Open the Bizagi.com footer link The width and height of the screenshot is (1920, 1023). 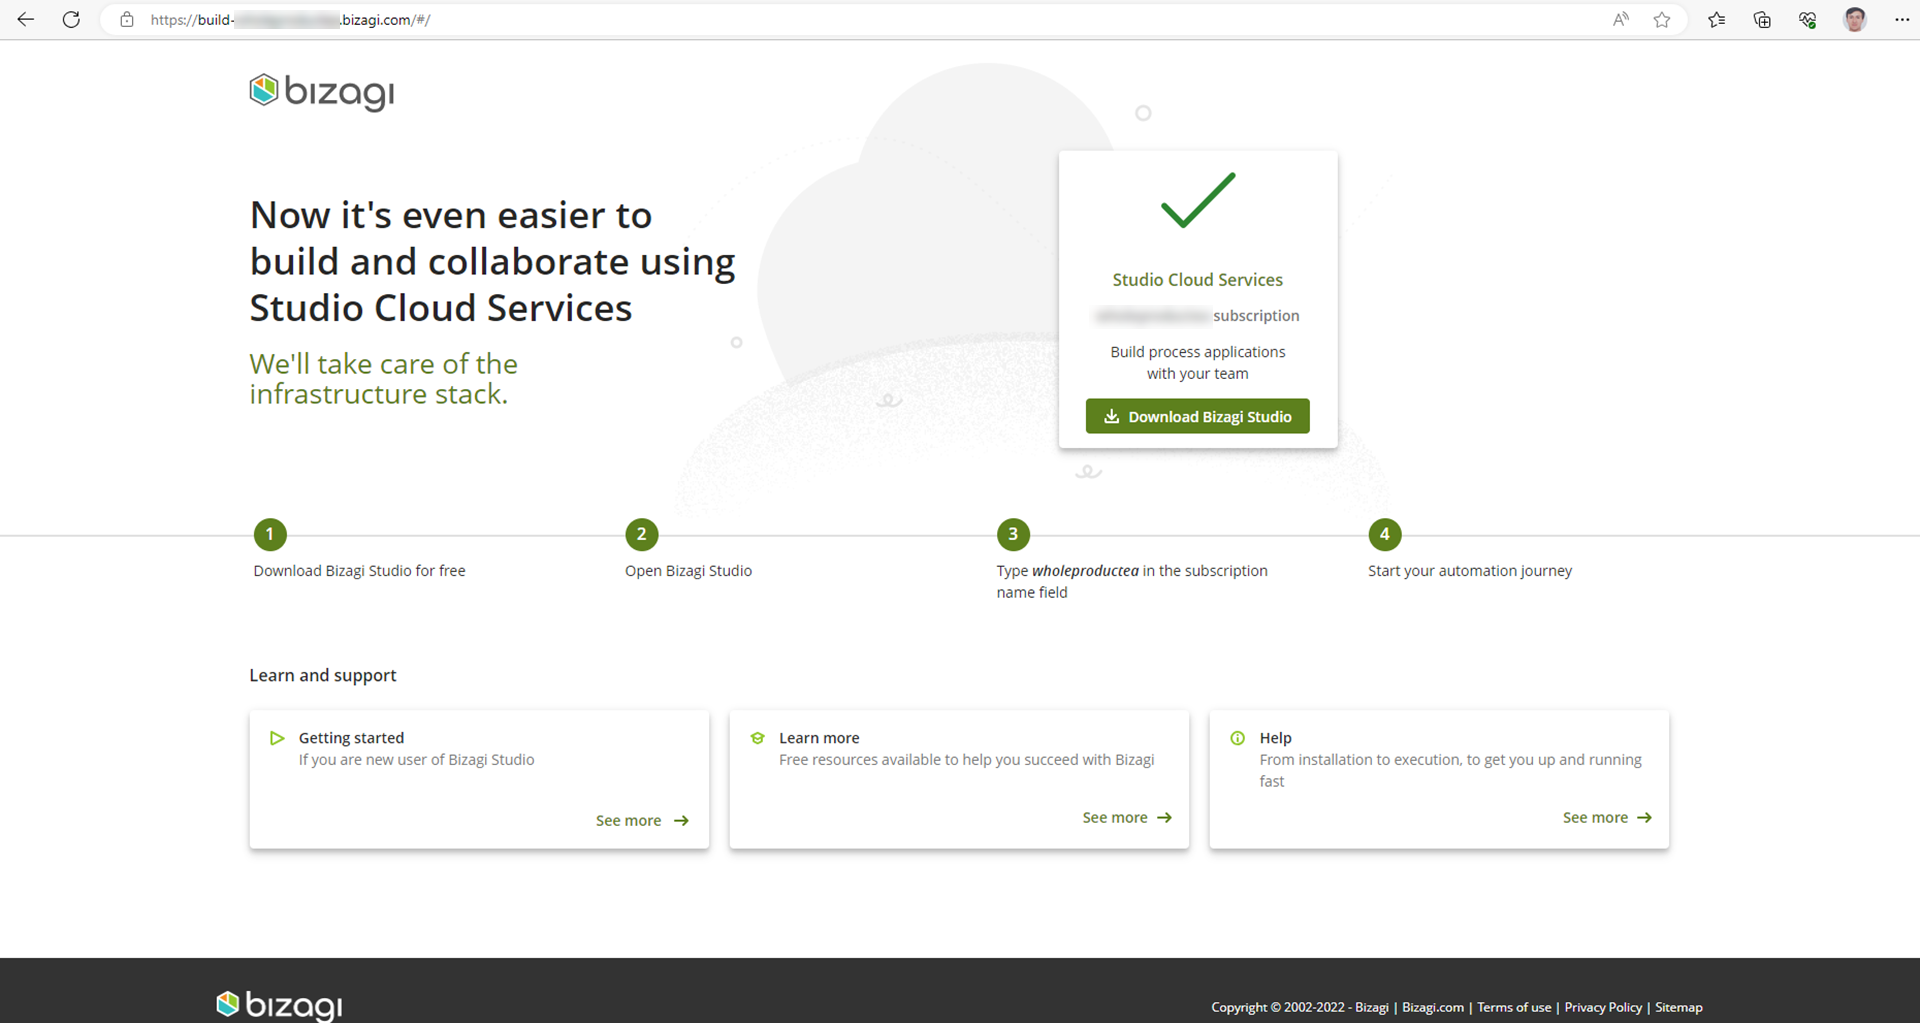pos(1432,1007)
